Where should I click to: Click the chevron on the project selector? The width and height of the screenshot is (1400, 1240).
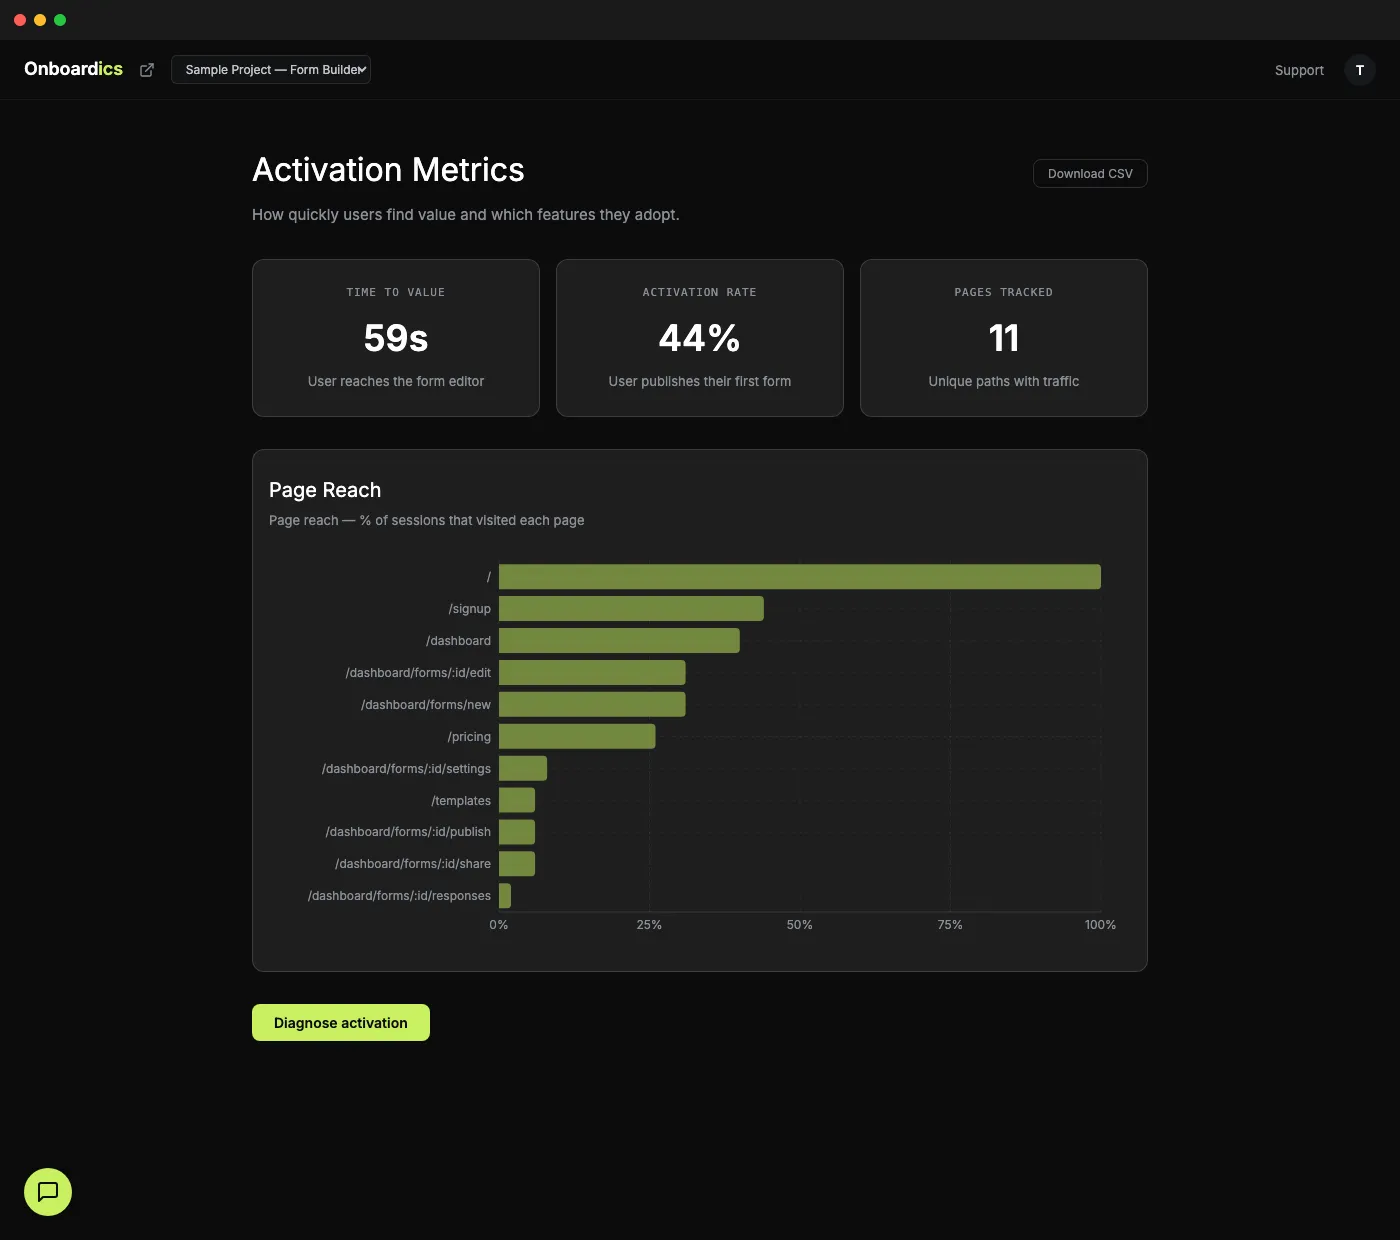[362, 69]
